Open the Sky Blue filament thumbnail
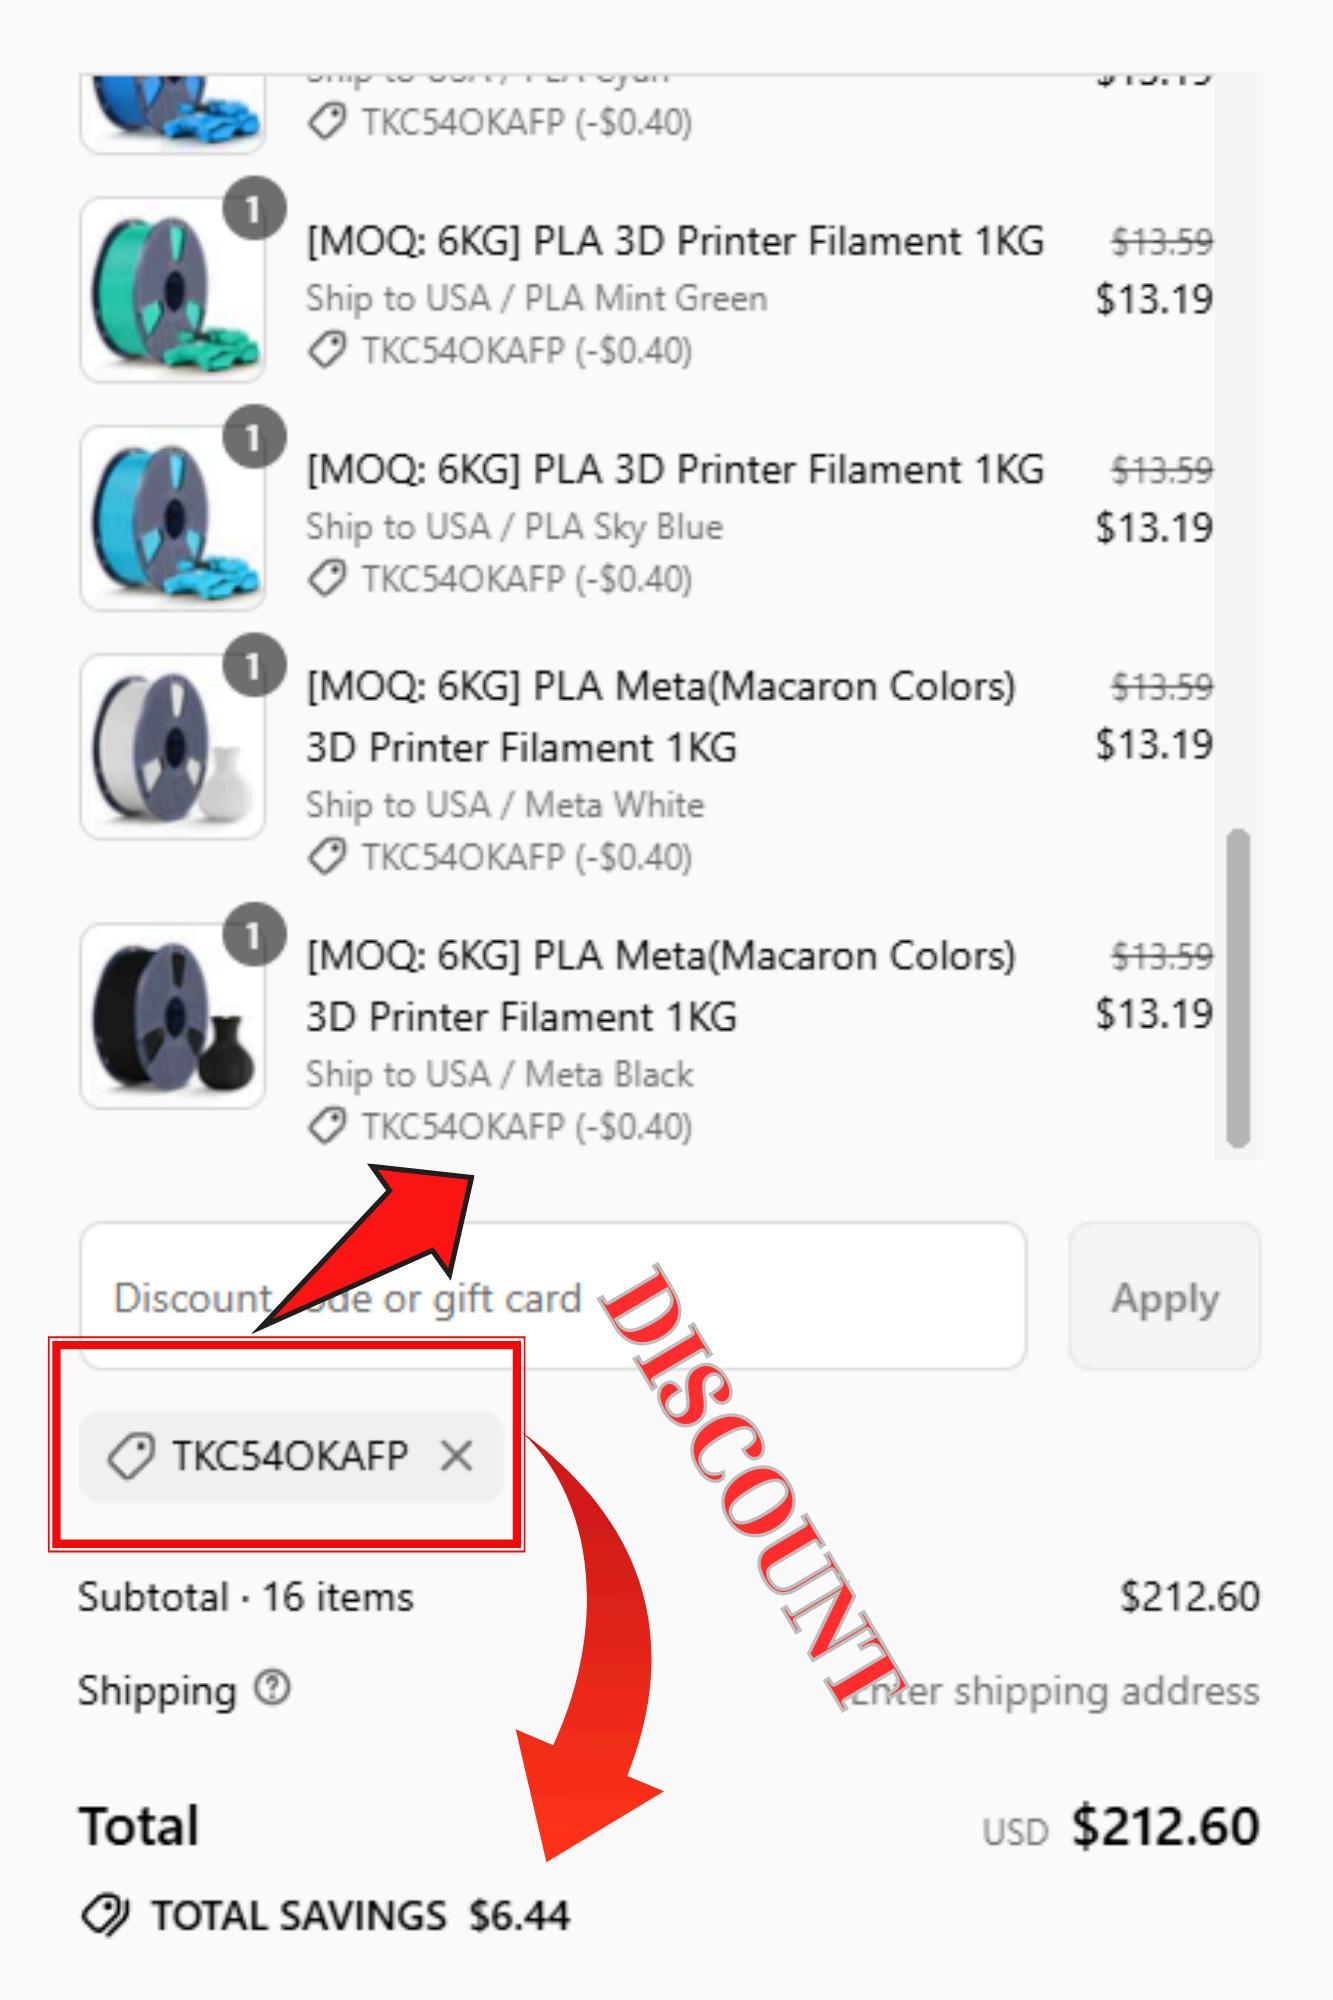This screenshot has height=2000, width=1333. tap(172, 518)
